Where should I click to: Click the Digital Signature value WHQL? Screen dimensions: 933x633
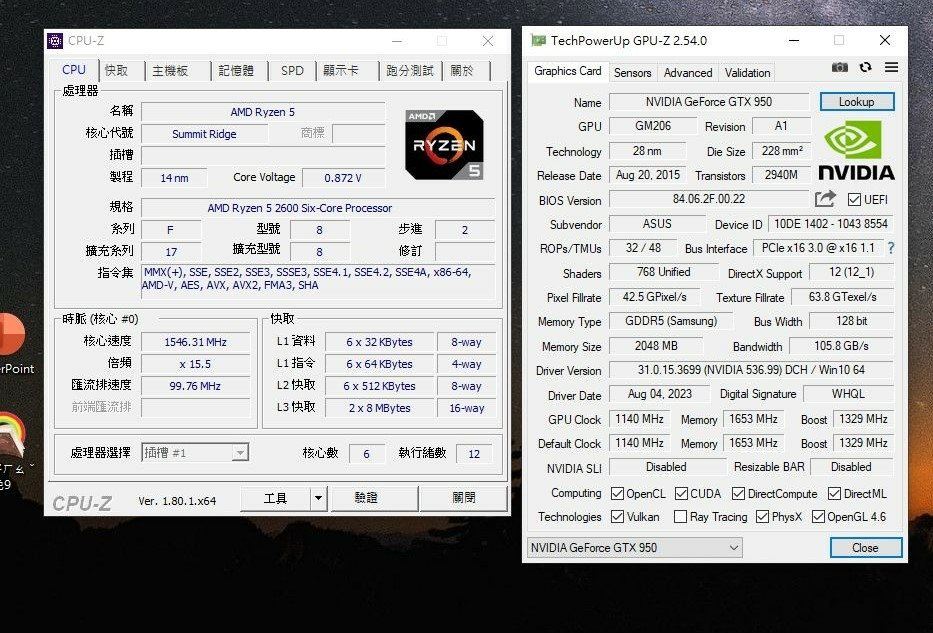coord(849,394)
